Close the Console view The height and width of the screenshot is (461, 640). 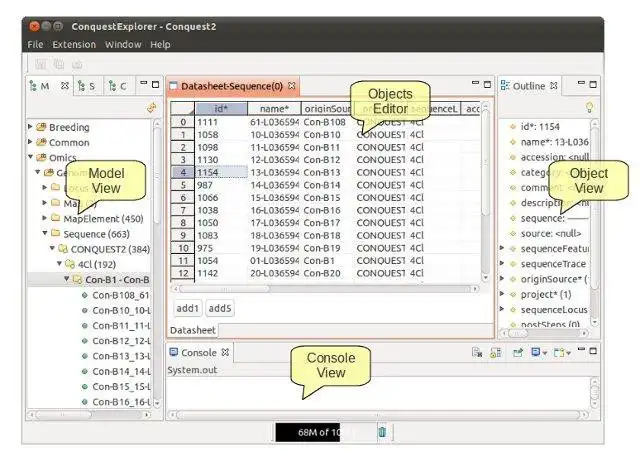pos(225,352)
